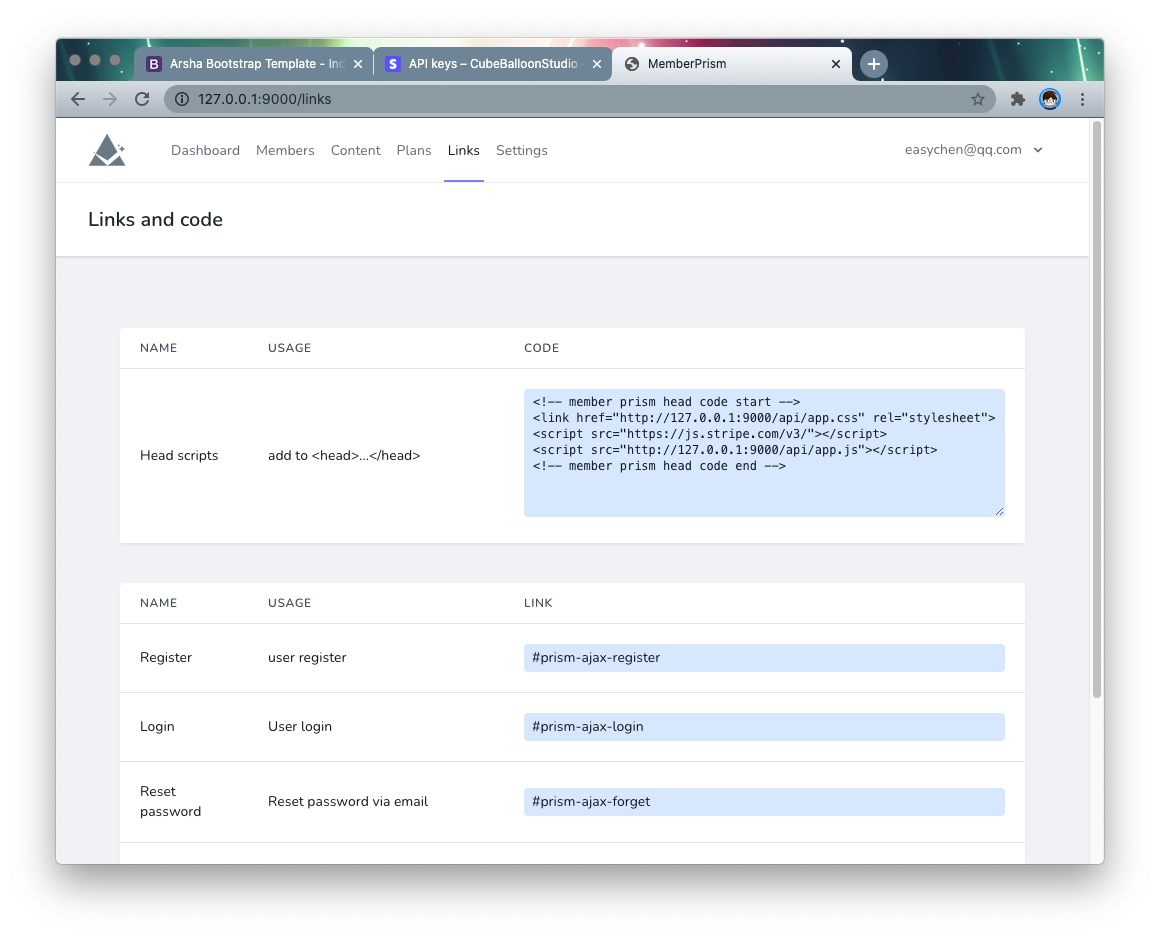
Task: Click the page vertical scrollbar
Action: [1097, 409]
